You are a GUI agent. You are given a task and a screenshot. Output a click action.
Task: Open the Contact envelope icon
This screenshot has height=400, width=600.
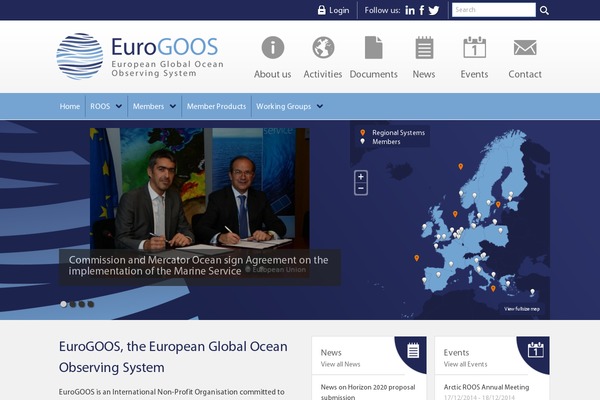pos(525,47)
